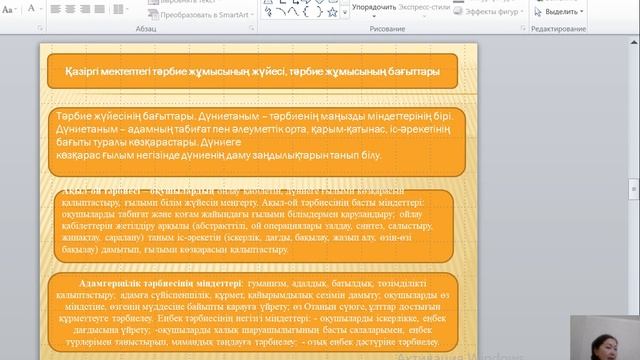Select the Тәрбие жүйесінің бағыттары text box

257,142
